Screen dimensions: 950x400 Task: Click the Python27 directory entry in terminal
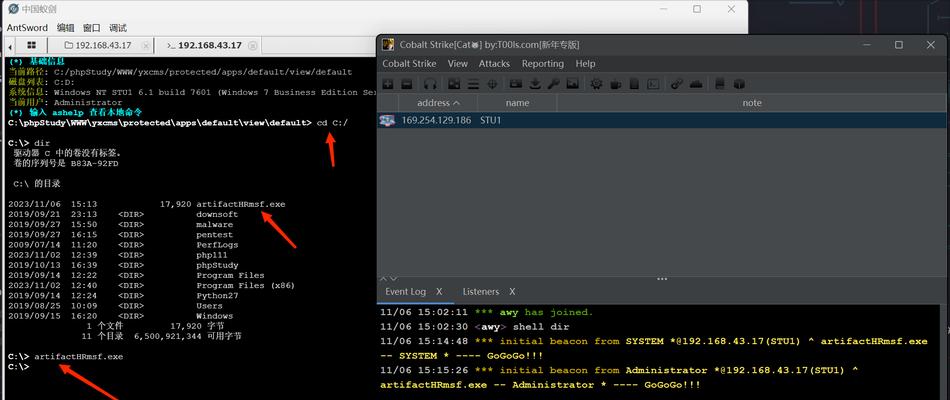click(218, 296)
